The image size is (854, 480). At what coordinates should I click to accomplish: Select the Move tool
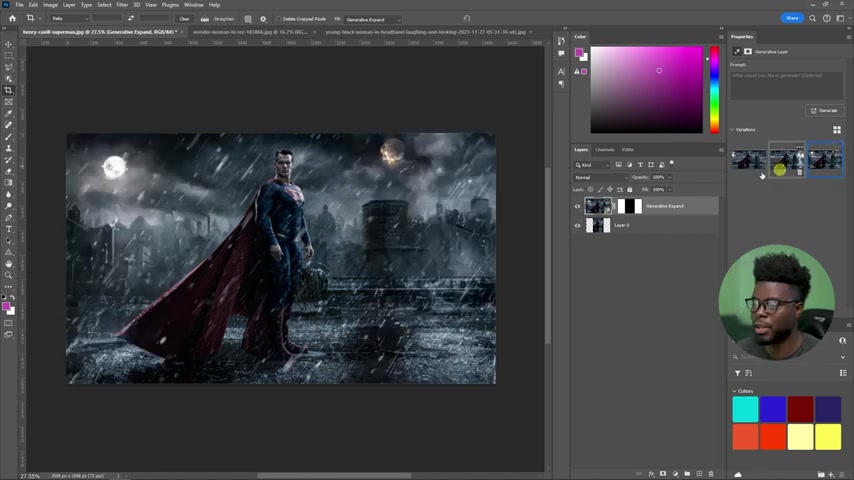[8, 44]
